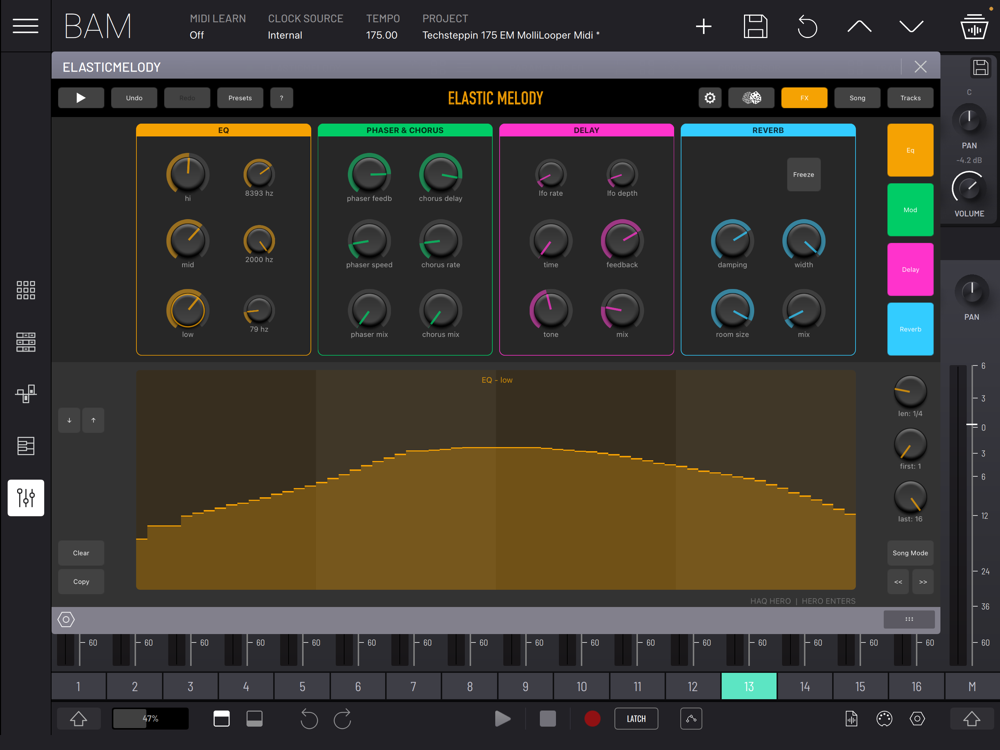Toggle the reverb Freeze button
Viewport: 1000px width, 750px height.
(803, 175)
